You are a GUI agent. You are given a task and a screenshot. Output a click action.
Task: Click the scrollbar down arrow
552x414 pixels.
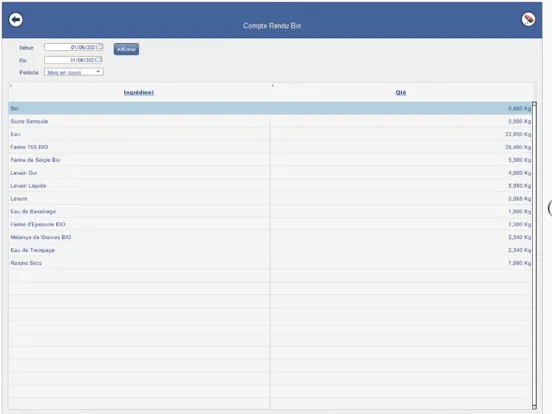534,407
